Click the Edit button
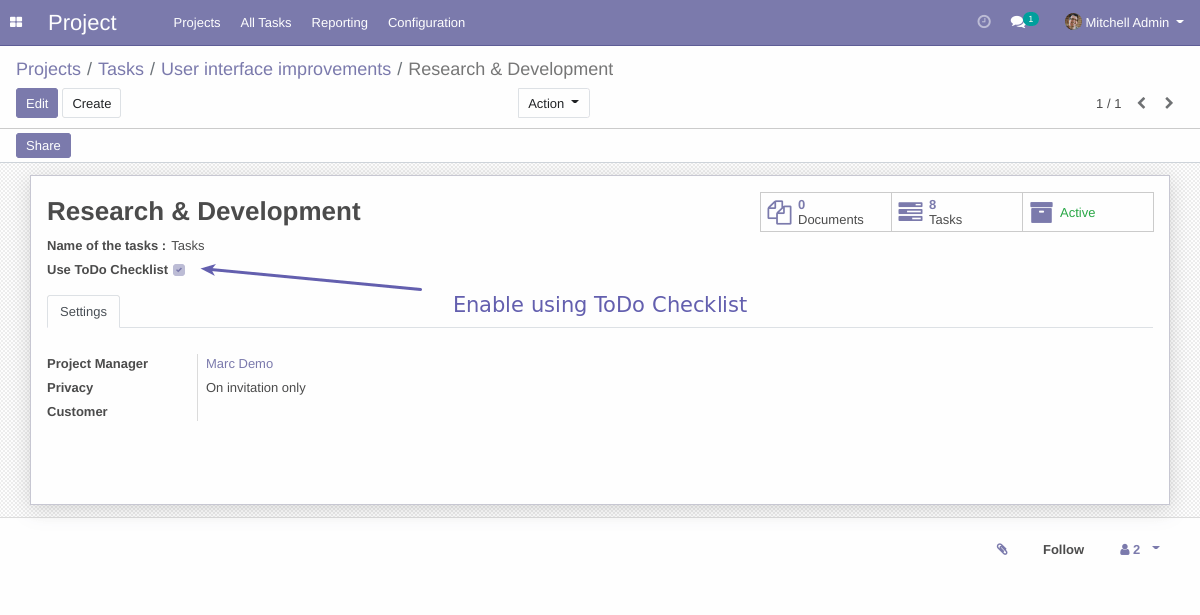The image size is (1200, 615). point(36,102)
